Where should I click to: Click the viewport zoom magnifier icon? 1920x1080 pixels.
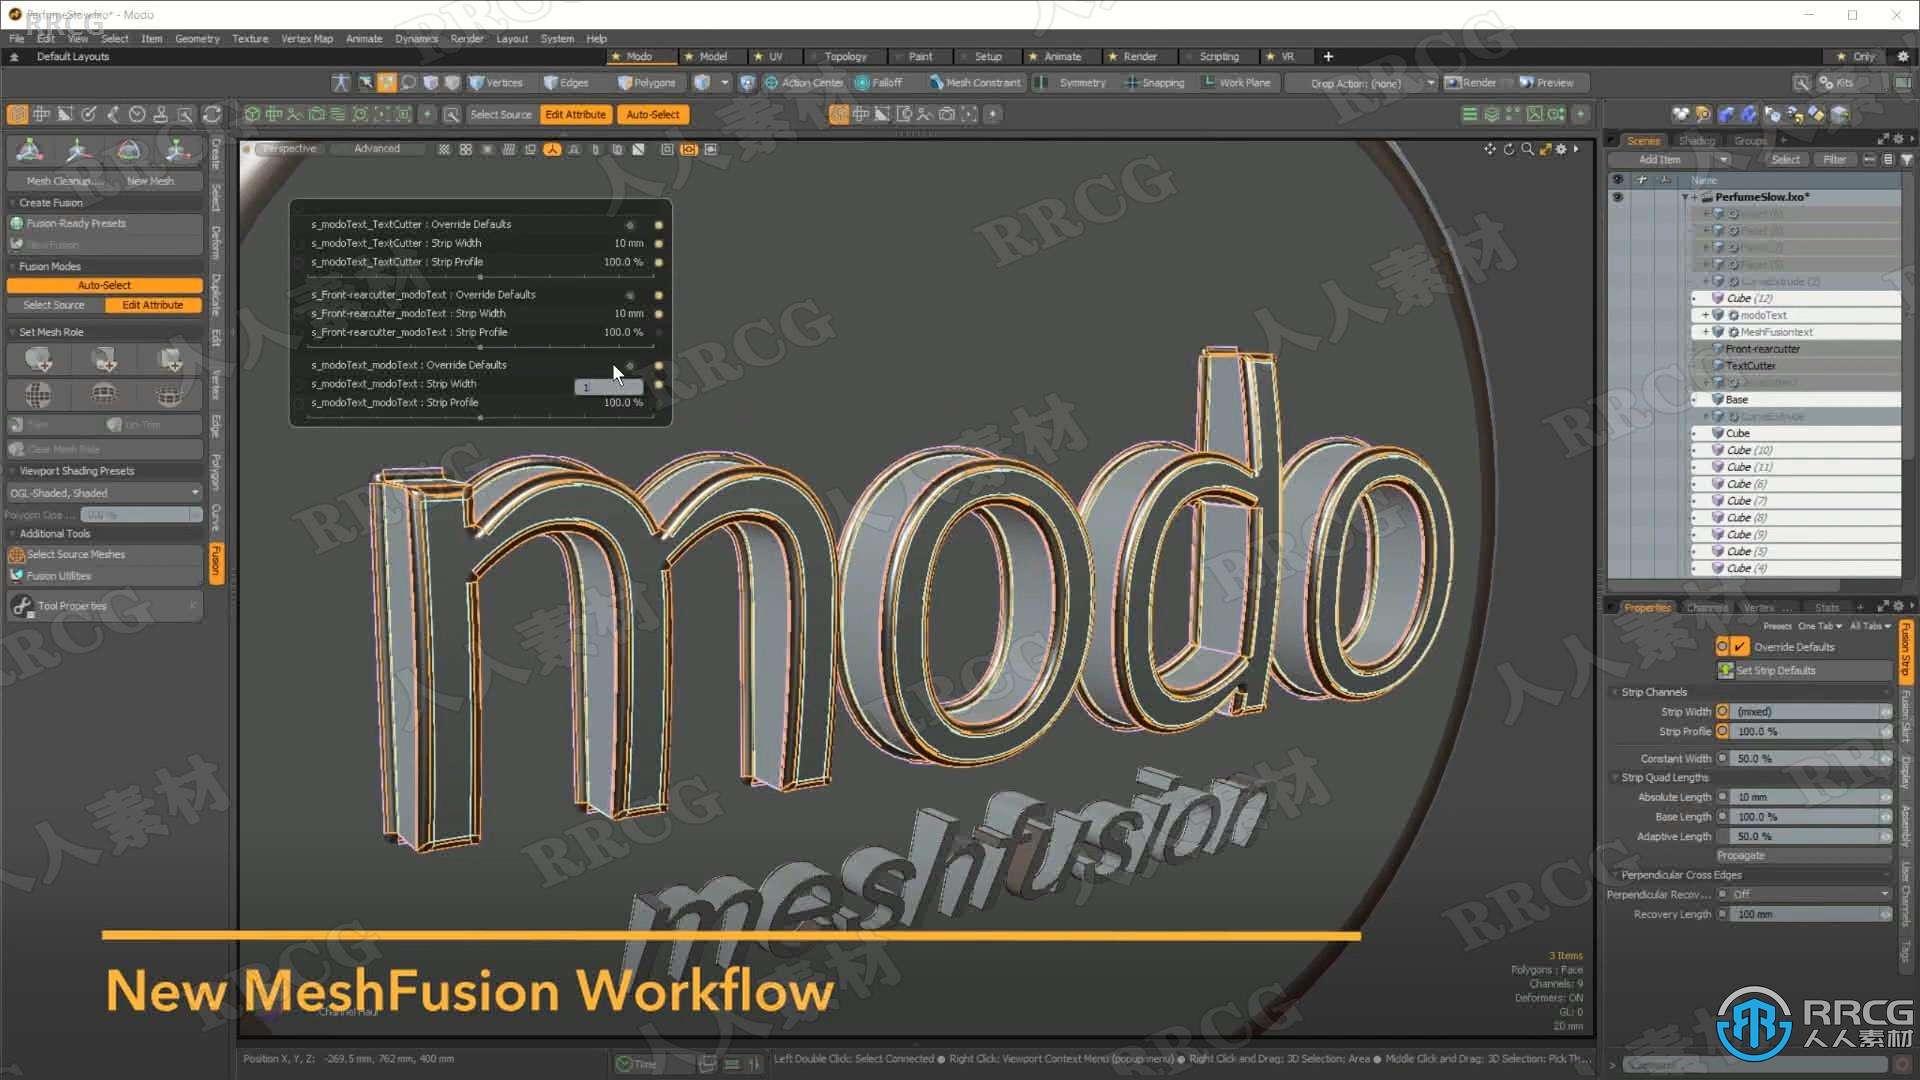tap(1527, 149)
